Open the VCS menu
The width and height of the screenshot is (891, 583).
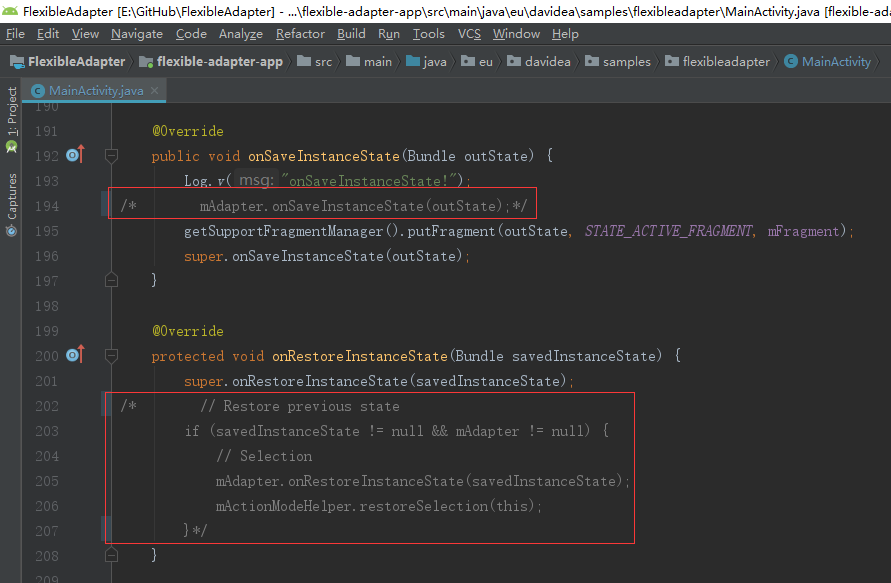tap(469, 34)
